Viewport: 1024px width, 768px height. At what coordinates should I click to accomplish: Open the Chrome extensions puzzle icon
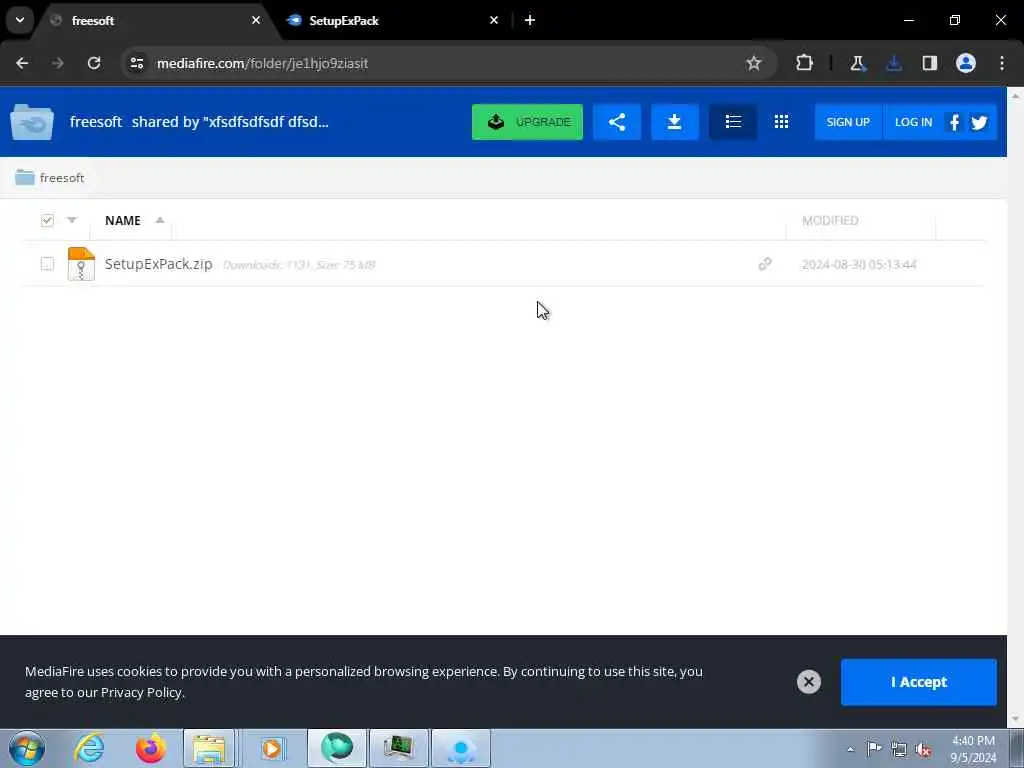pos(805,63)
